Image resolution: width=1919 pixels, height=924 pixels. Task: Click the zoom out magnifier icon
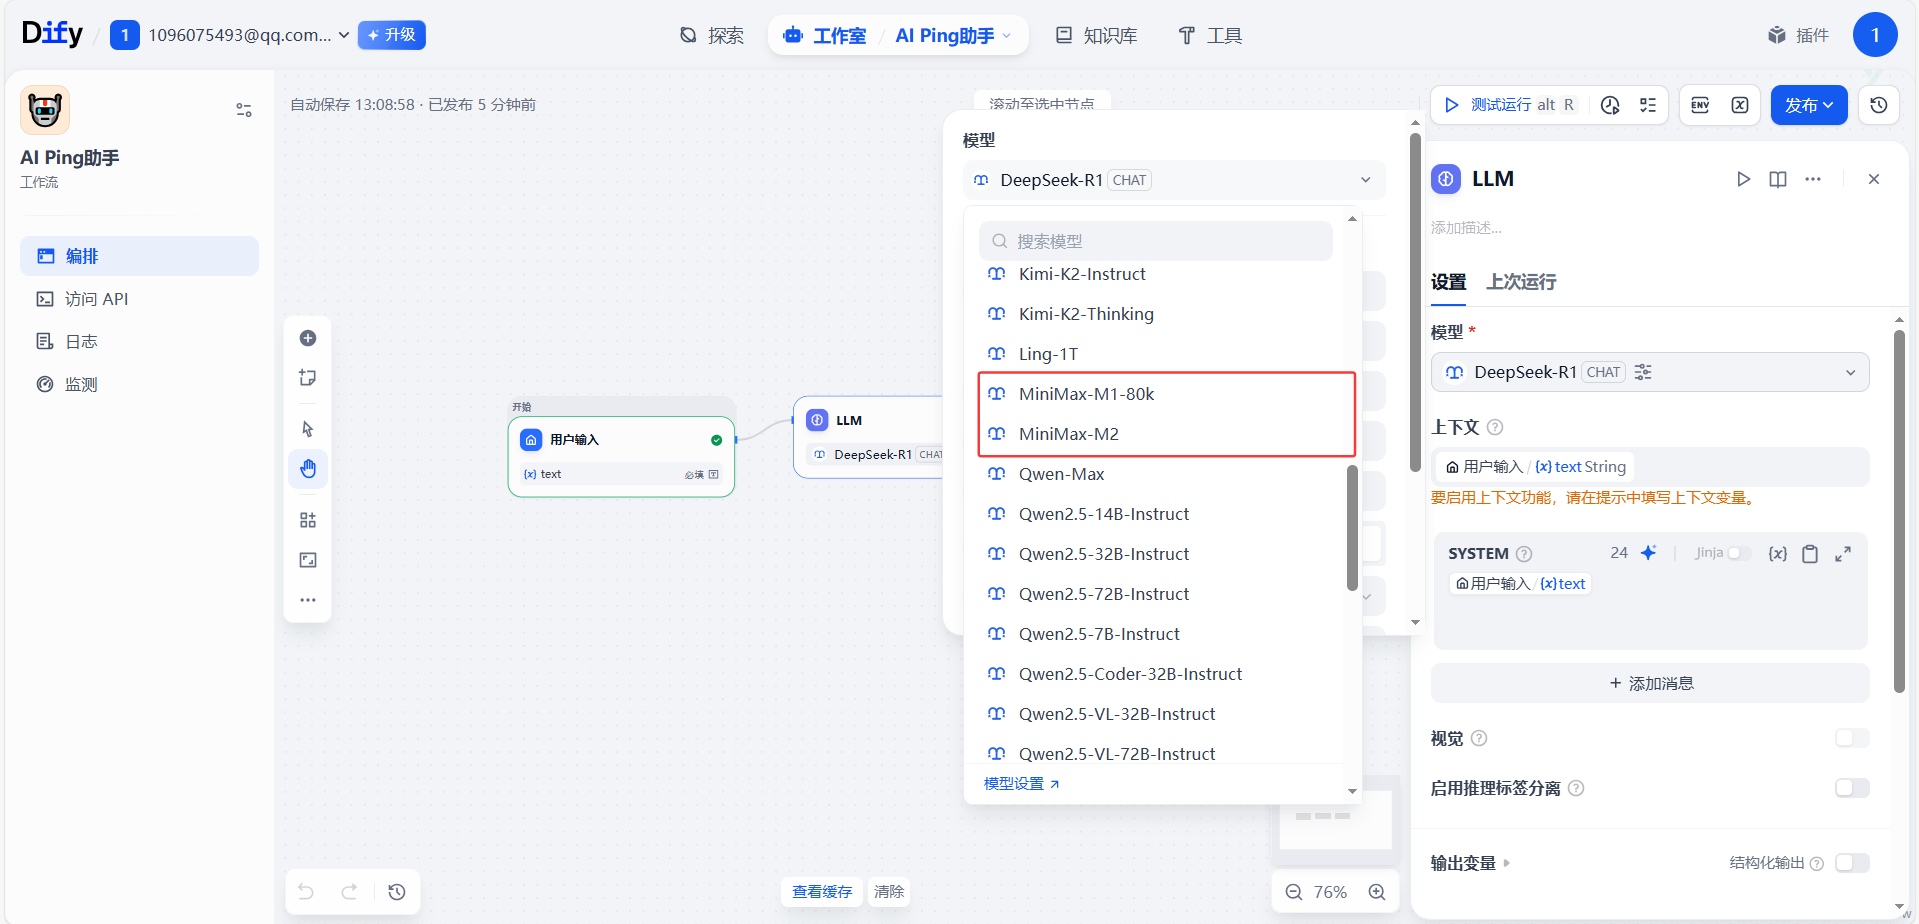tap(1294, 892)
